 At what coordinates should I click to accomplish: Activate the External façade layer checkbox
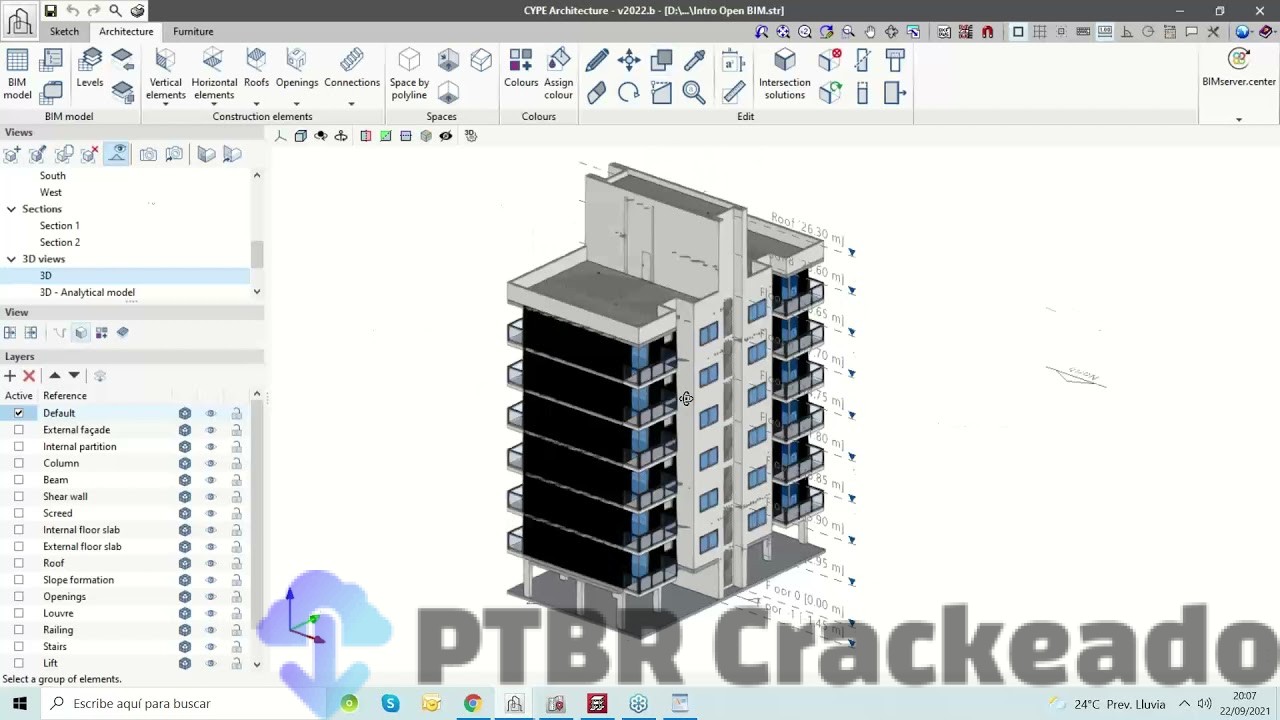18,430
